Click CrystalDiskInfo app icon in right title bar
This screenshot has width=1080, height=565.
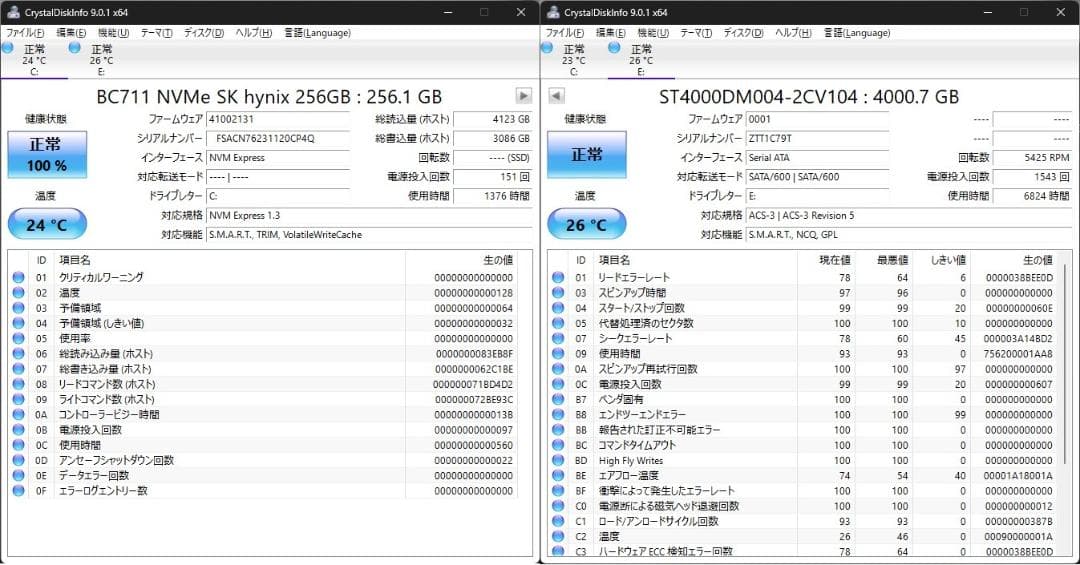tap(552, 12)
